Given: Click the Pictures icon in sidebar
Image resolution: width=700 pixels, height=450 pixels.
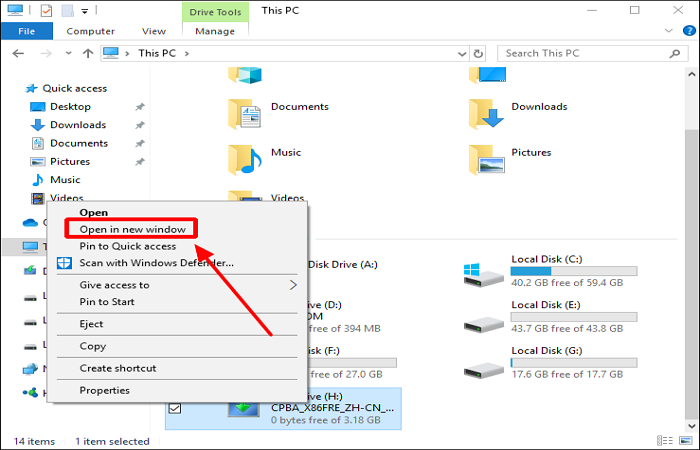Looking at the screenshot, I should point(38,162).
